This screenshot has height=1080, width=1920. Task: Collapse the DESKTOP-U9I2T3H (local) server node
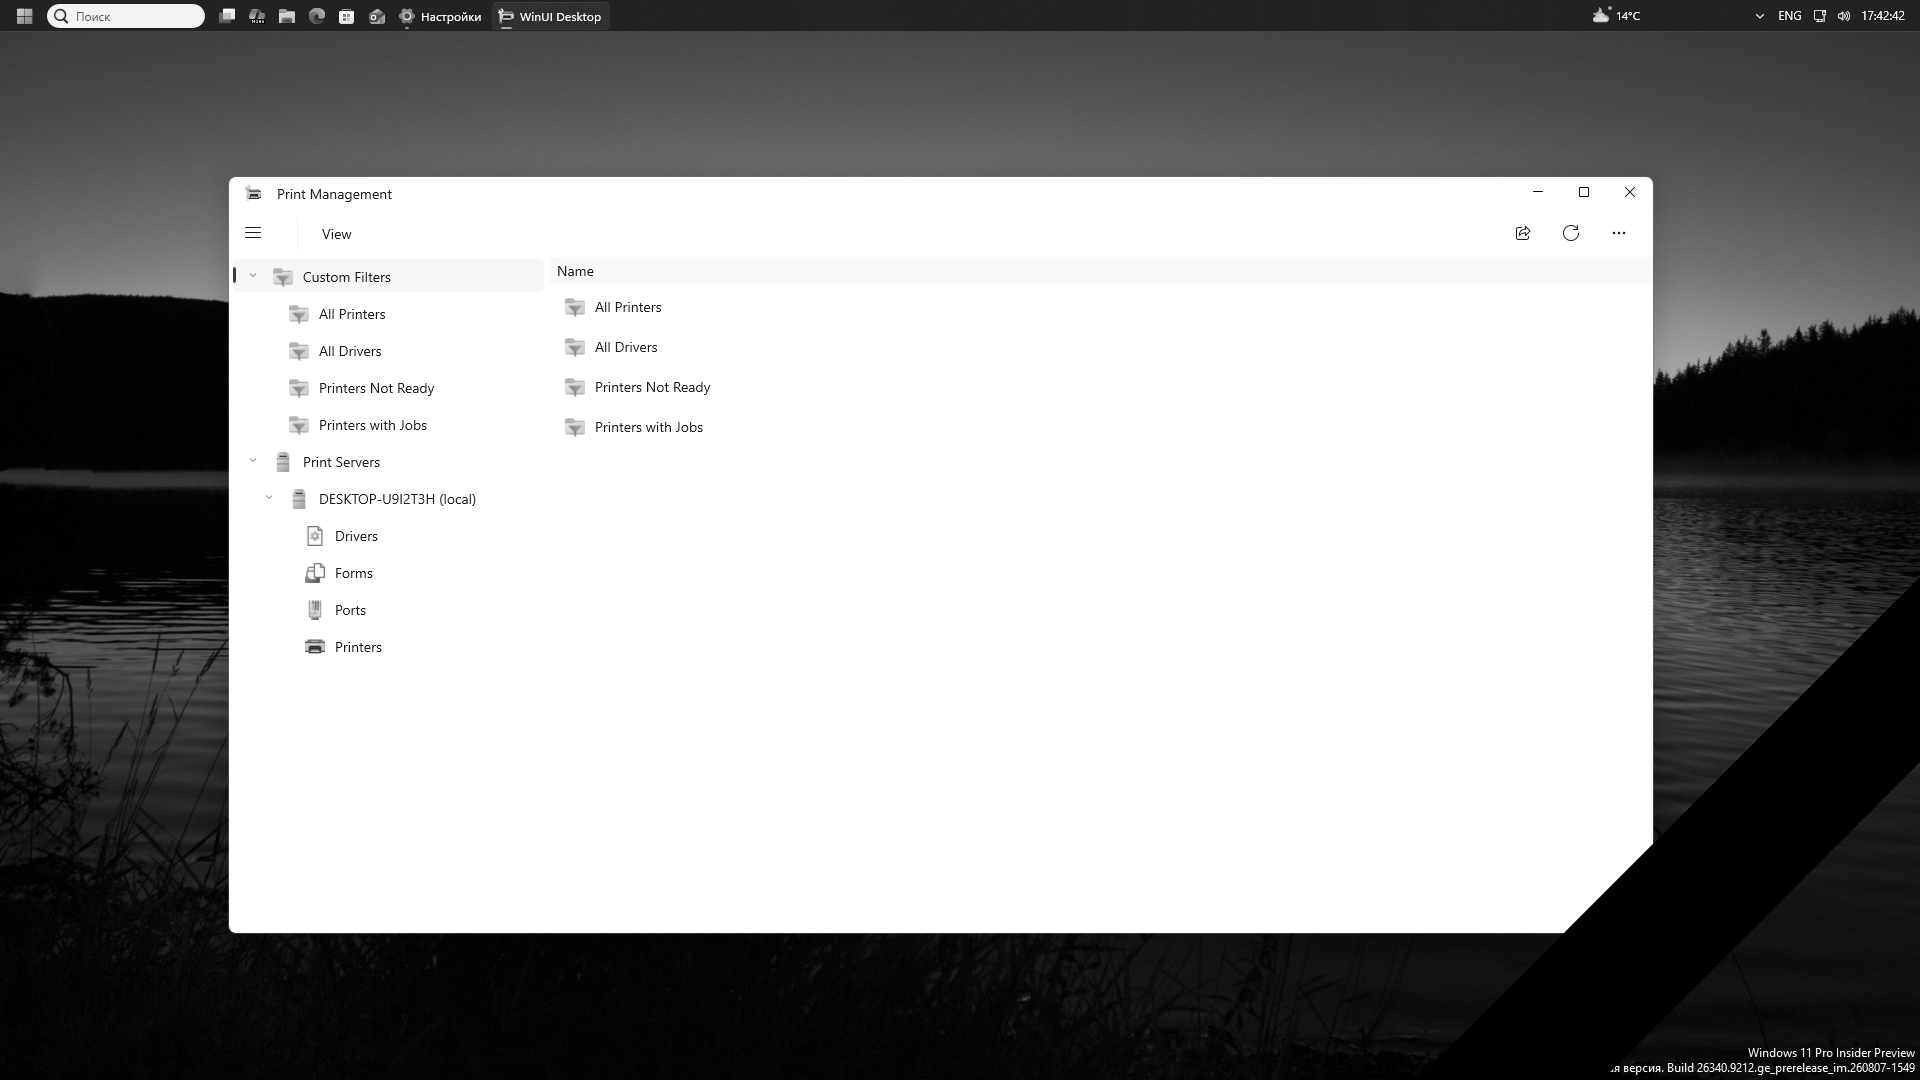pyautogui.click(x=269, y=498)
